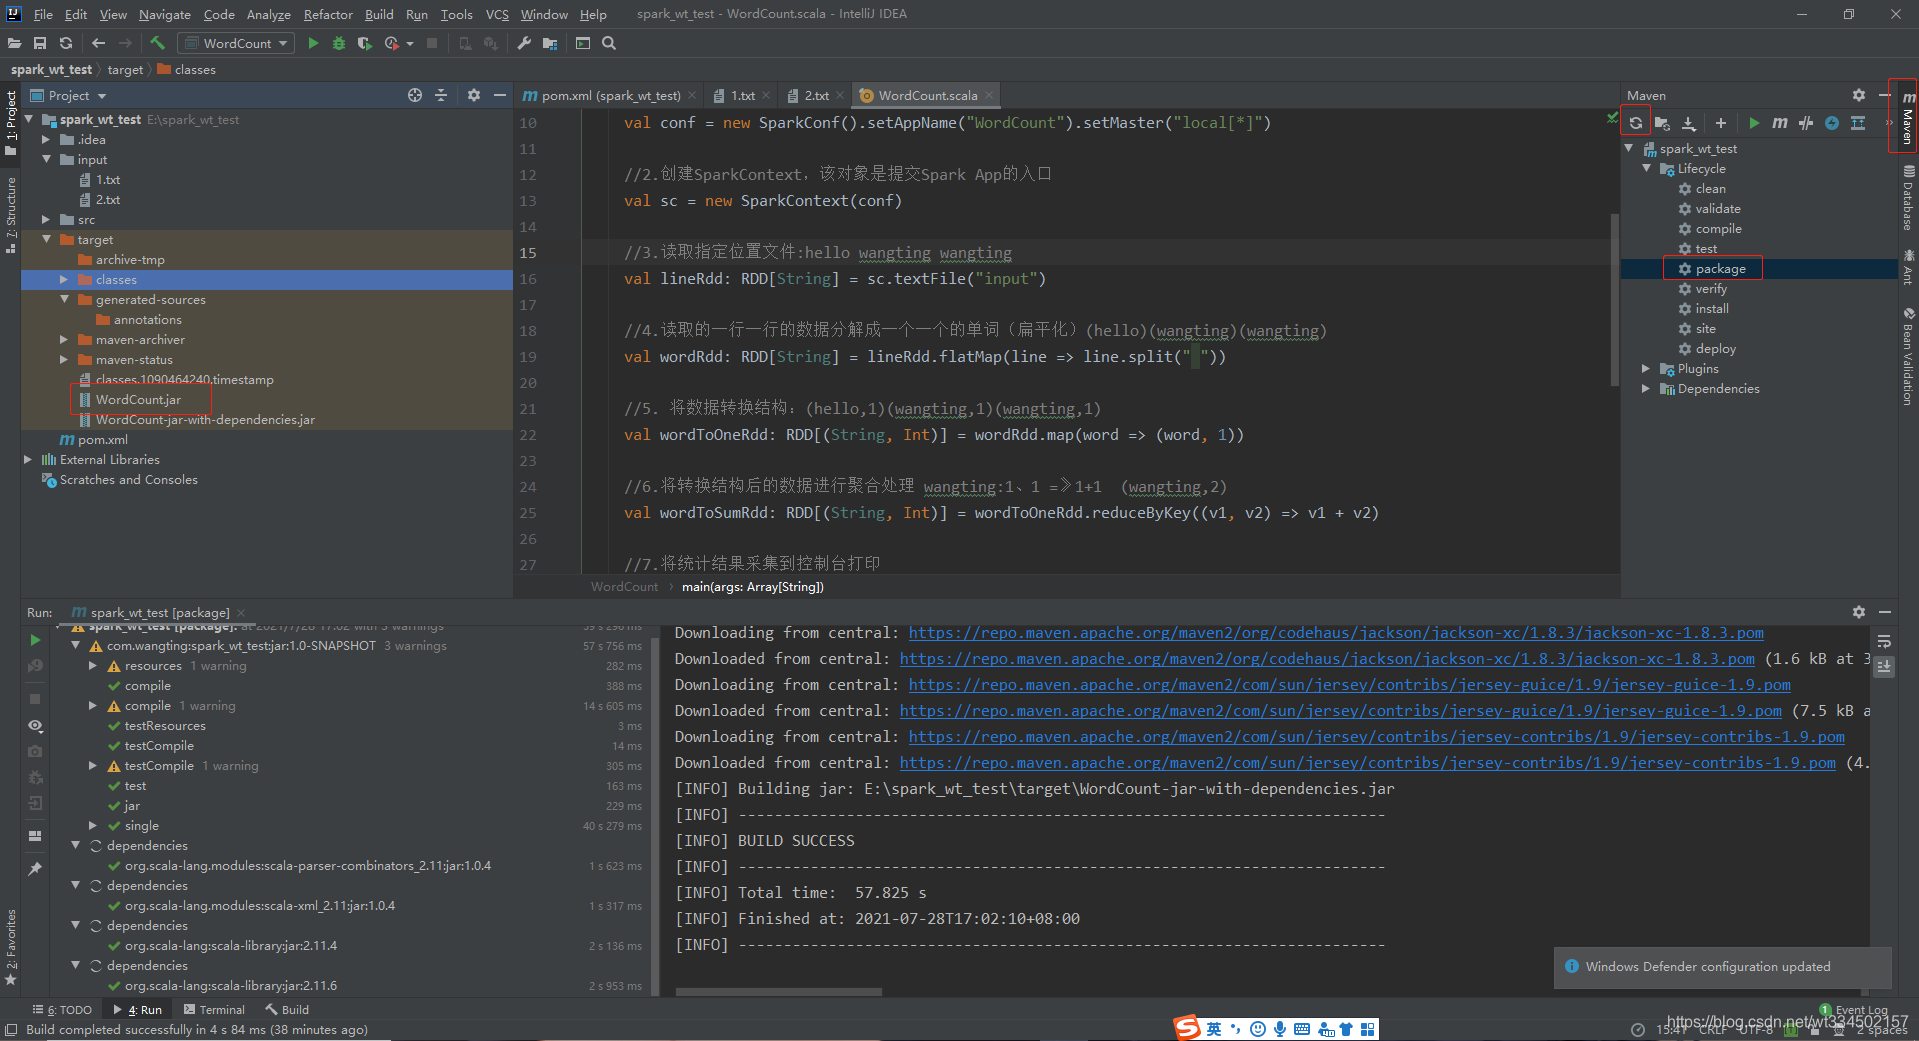Locate opened file with Project crosshair icon

415,95
